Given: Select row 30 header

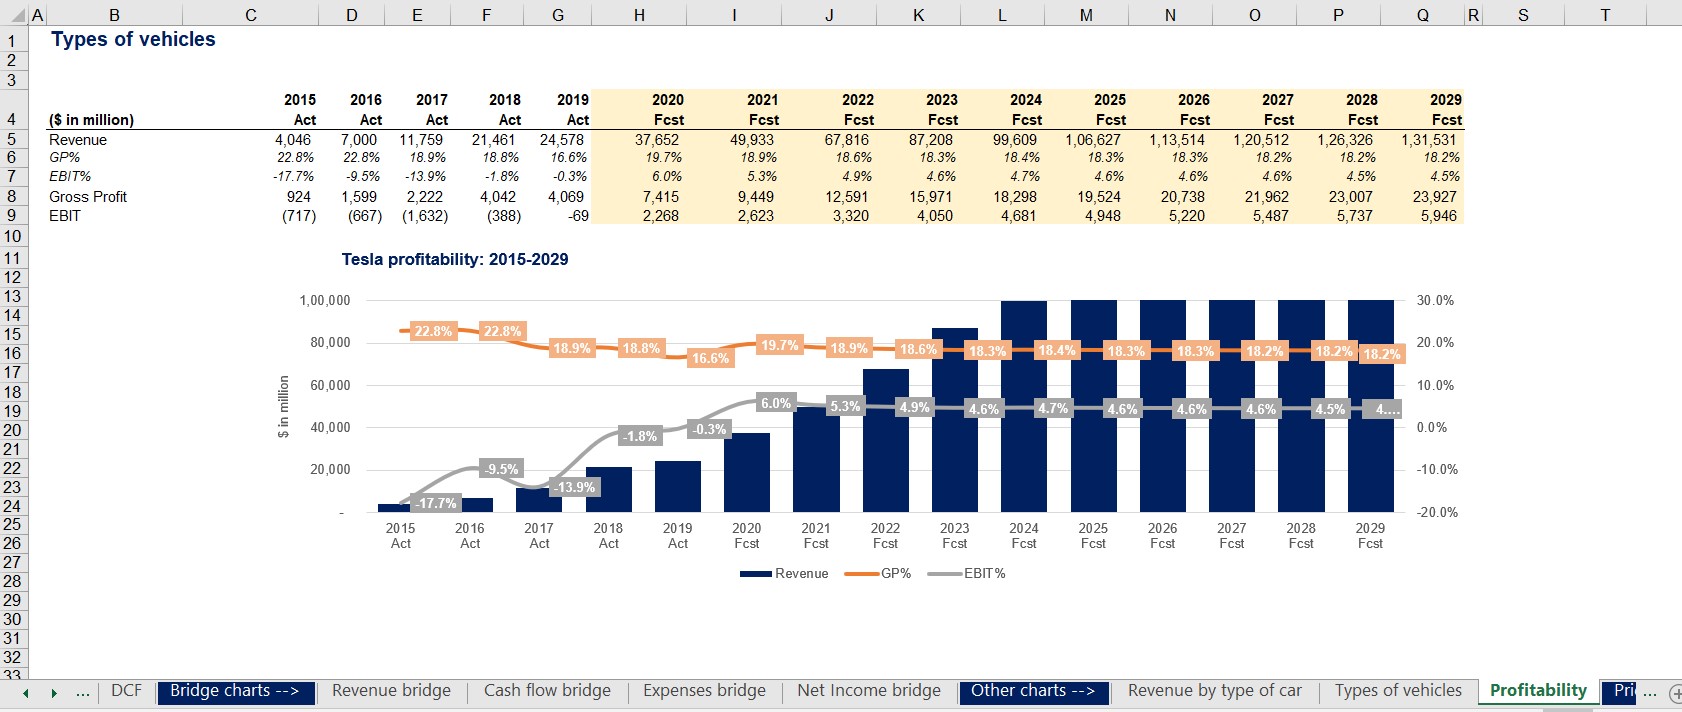Looking at the screenshot, I should [x=13, y=619].
